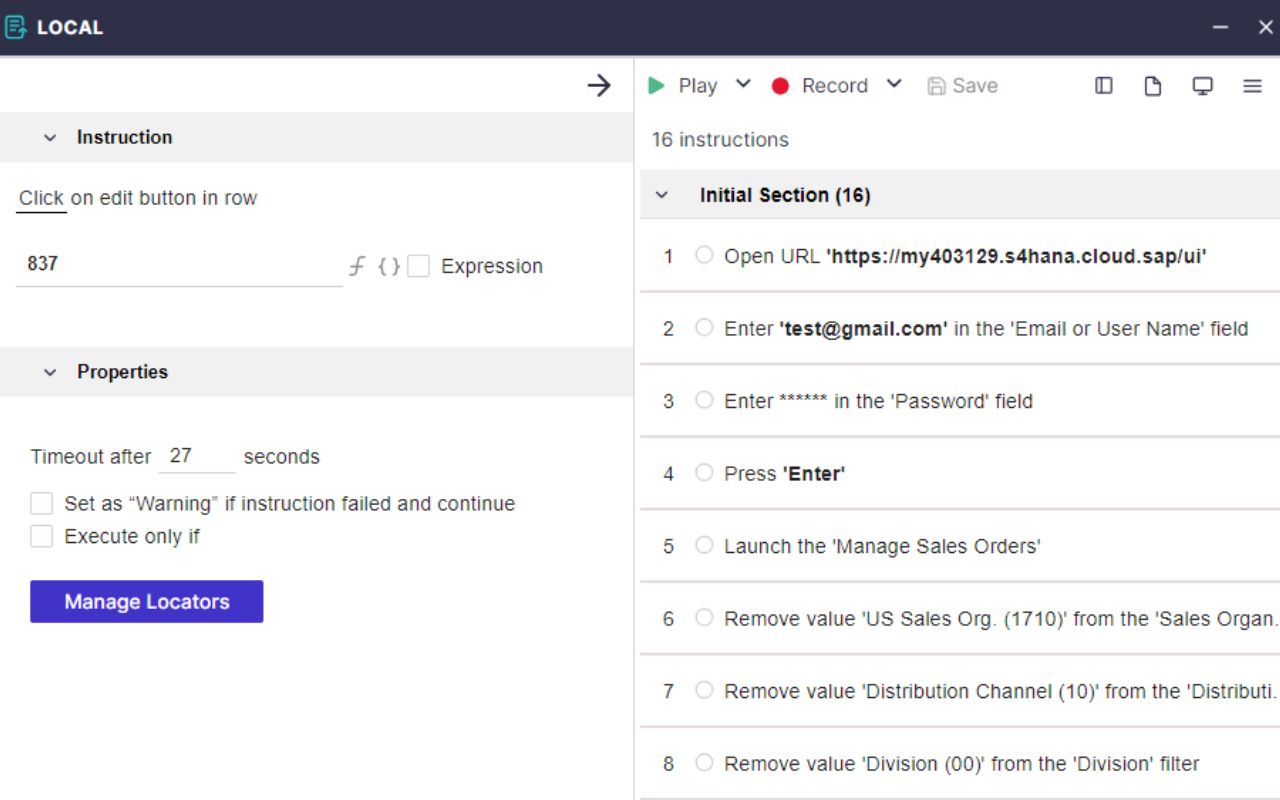Screen dimensions: 1280x800
Task: Click the monitor/screen view icon
Action: tap(1202, 85)
